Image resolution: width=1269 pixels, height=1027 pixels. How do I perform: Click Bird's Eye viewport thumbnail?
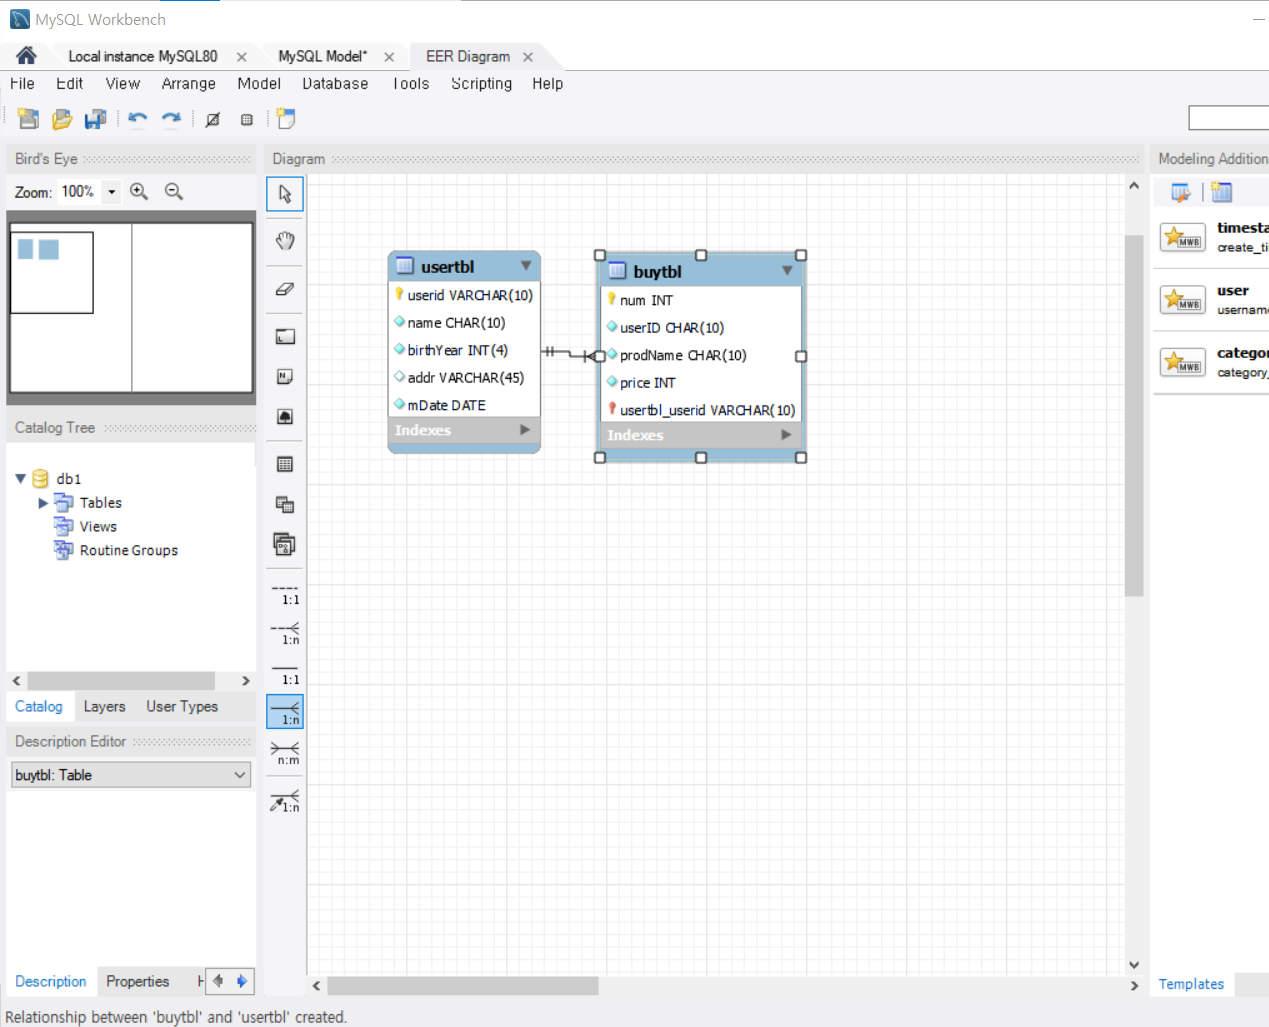pyautogui.click(x=52, y=272)
